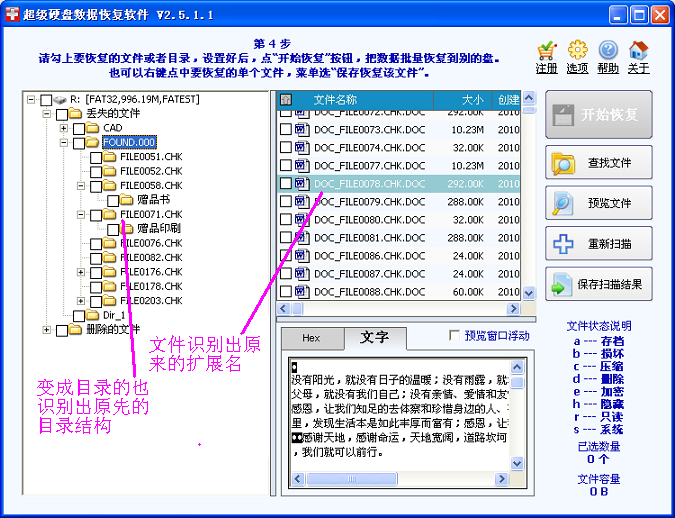Click the 开始恢复 (Start Recovery) button
675x518 pixels.
coord(599,114)
